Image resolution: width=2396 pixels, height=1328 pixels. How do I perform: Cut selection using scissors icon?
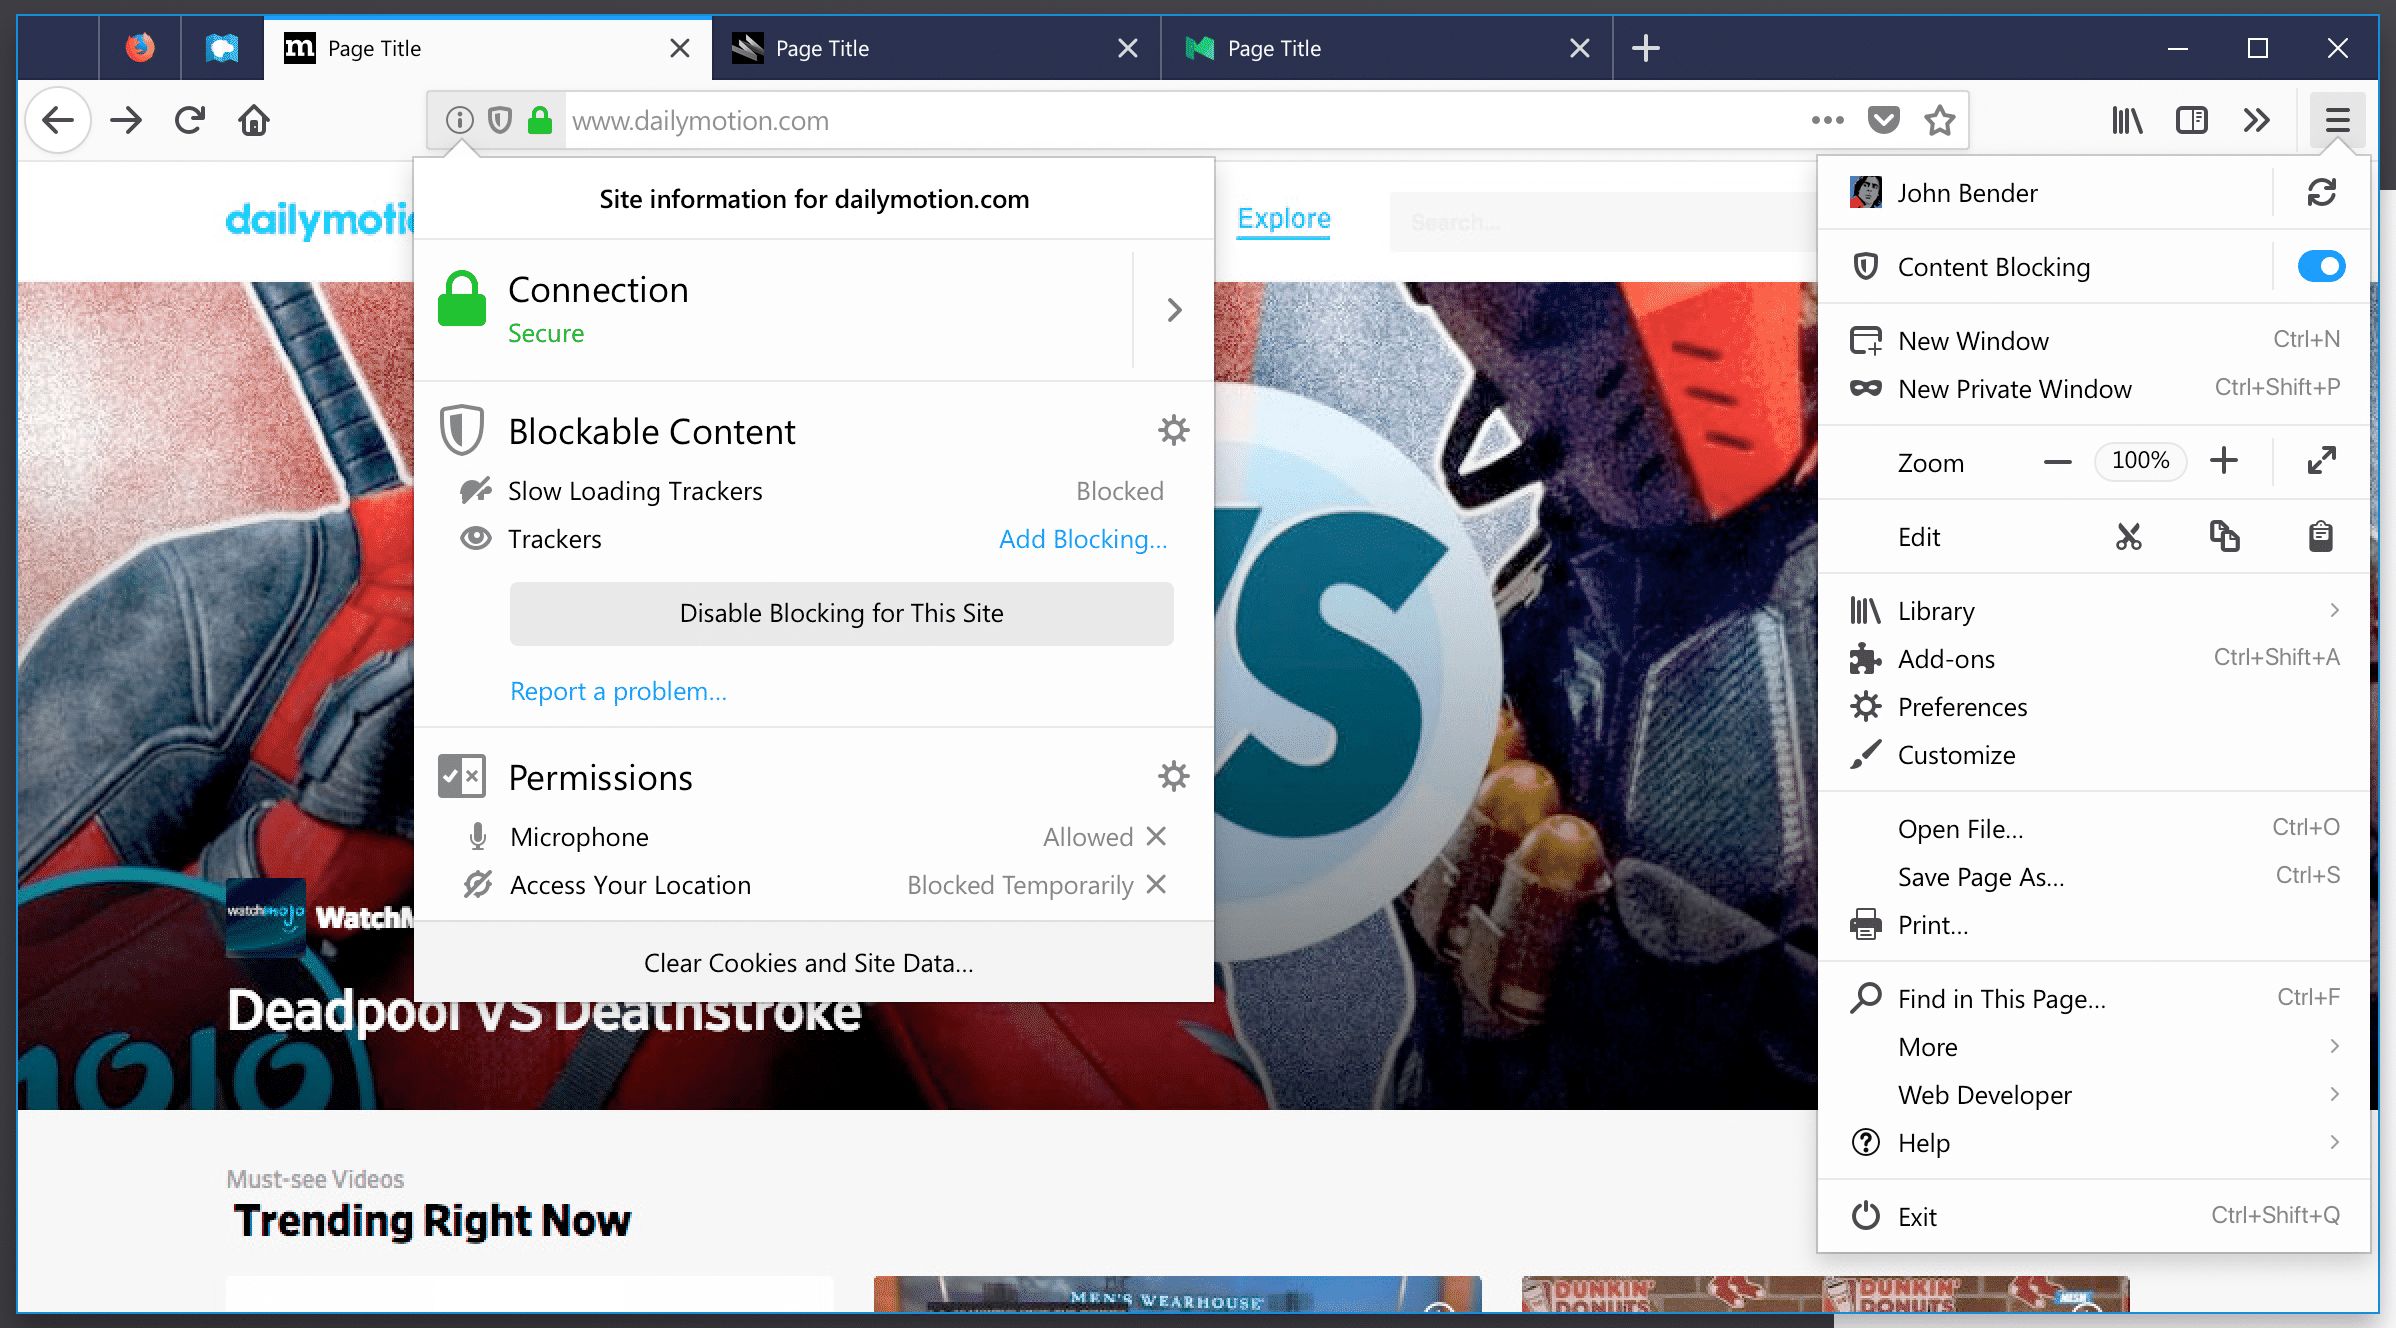(2128, 537)
